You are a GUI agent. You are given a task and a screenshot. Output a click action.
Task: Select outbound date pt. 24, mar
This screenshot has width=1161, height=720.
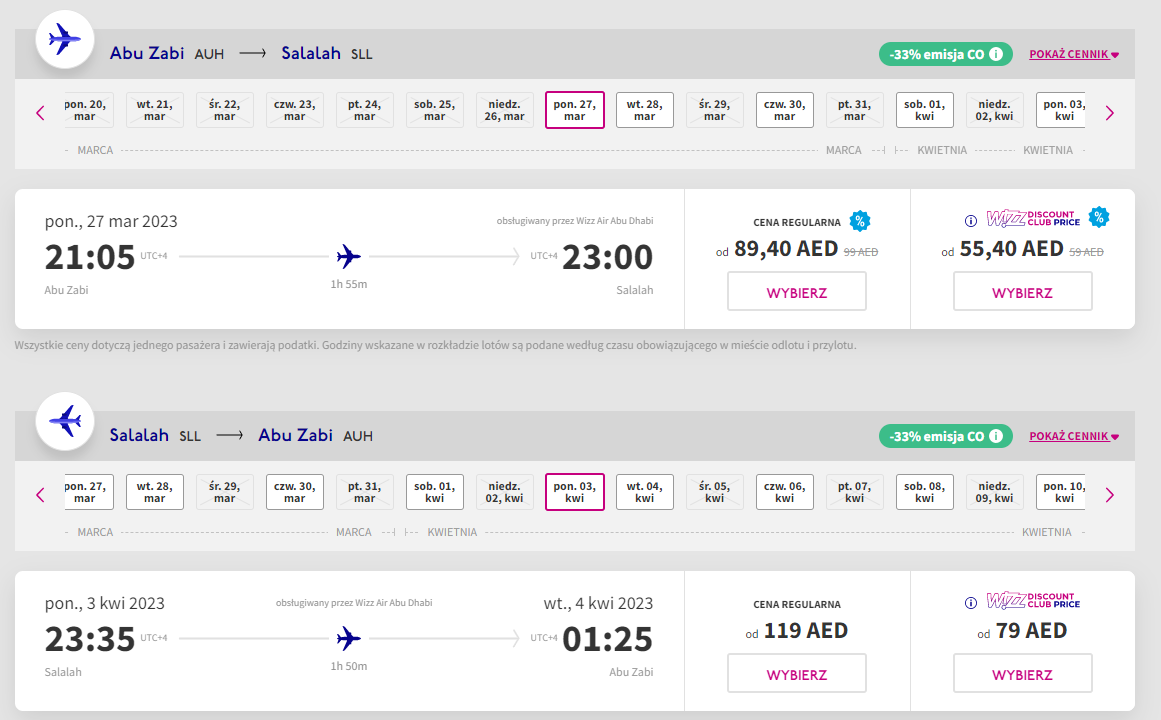pos(364,110)
